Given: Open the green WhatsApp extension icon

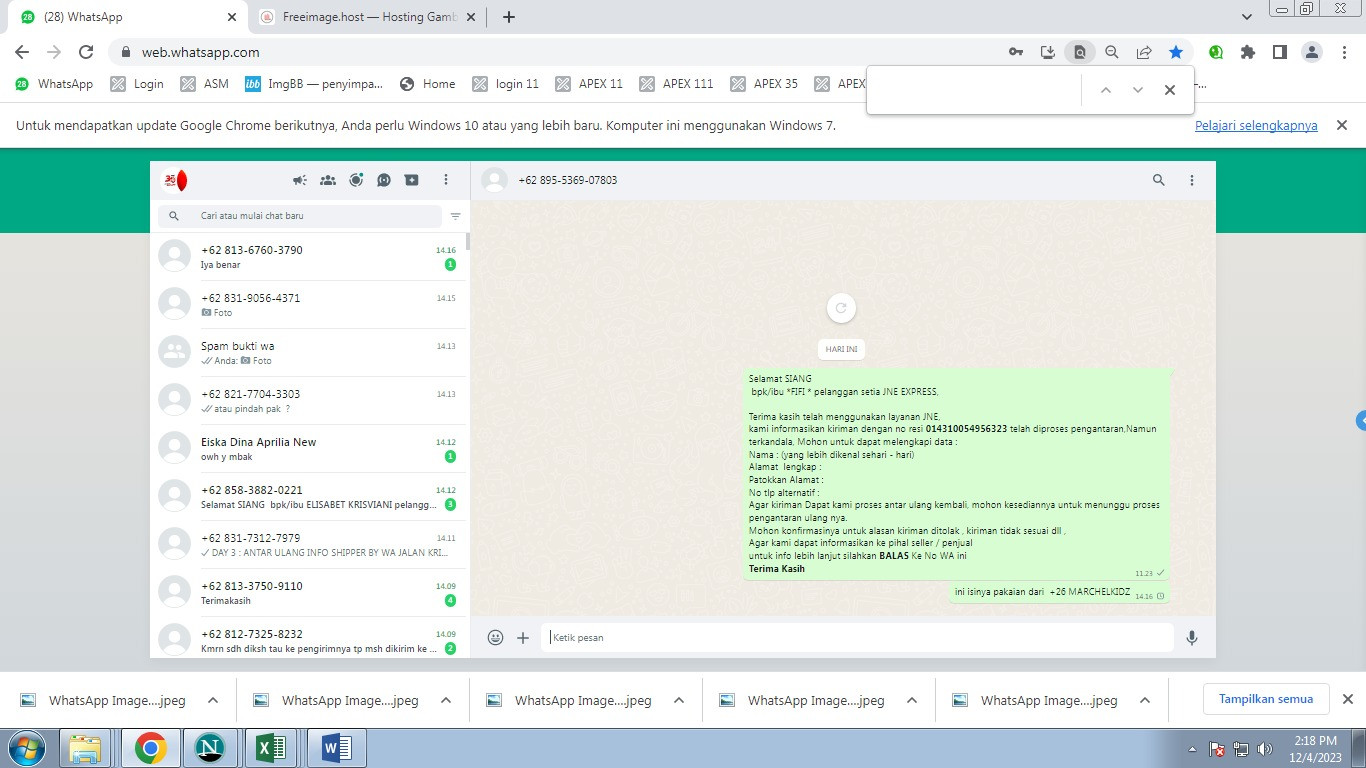Looking at the screenshot, I should [1216, 52].
